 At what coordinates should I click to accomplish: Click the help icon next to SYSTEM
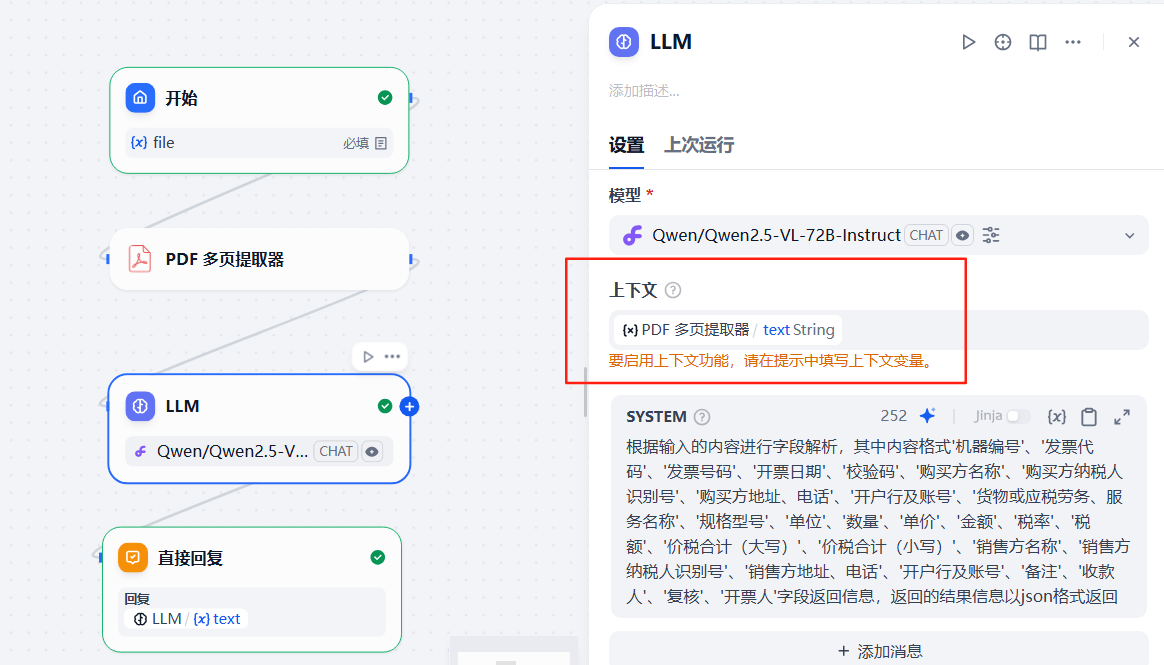coord(702,417)
